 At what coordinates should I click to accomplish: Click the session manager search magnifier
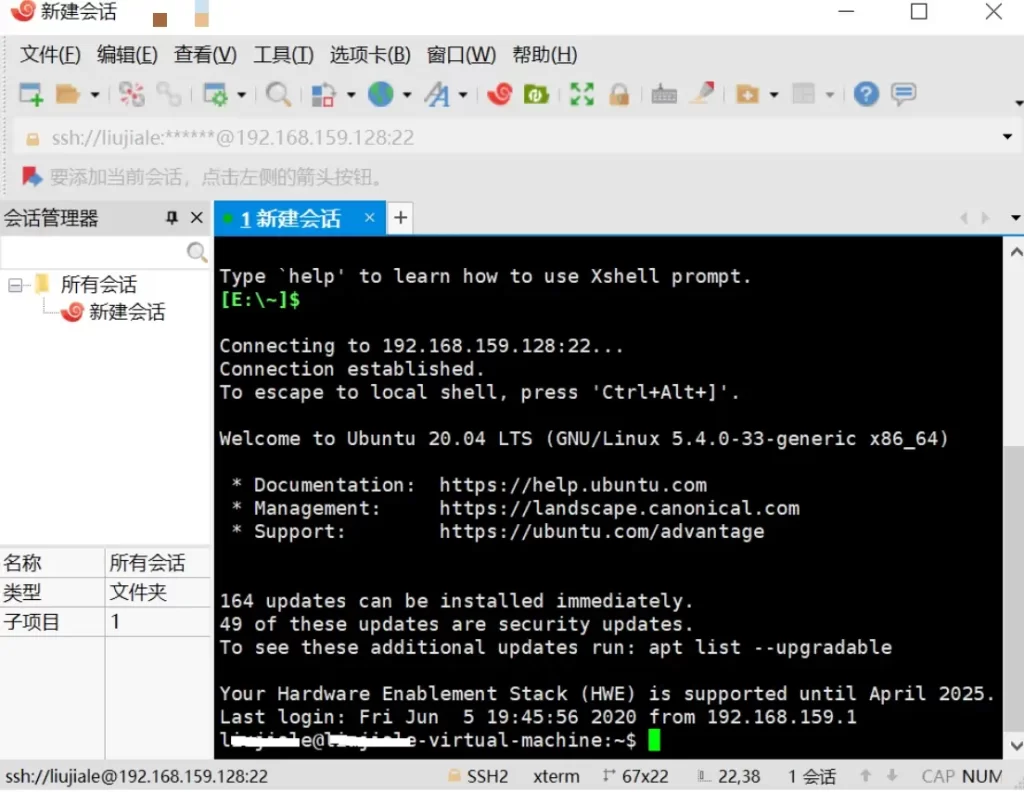pos(197,252)
